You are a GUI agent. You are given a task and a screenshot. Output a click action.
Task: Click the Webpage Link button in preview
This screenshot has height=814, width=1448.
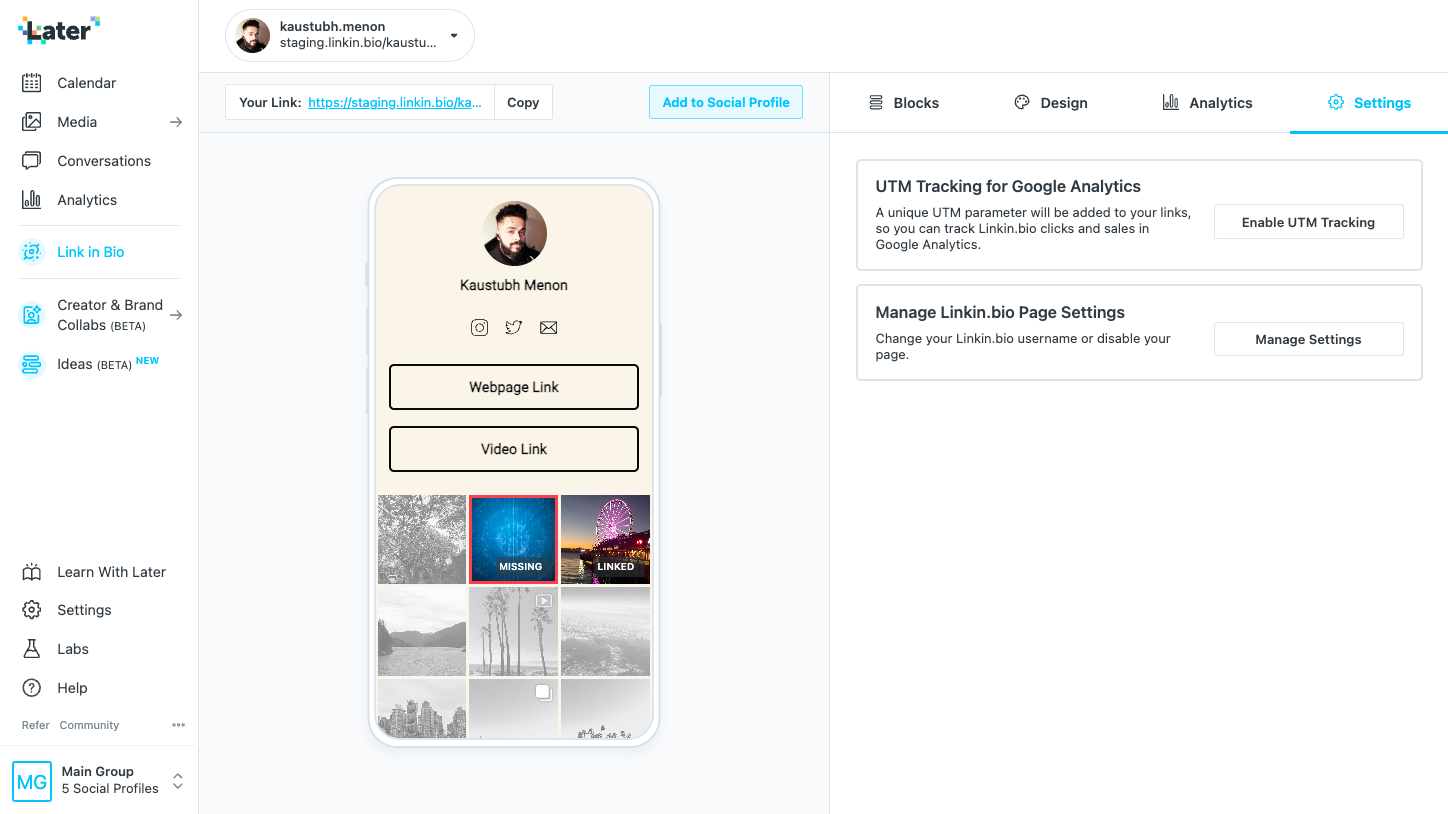coord(514,387)
